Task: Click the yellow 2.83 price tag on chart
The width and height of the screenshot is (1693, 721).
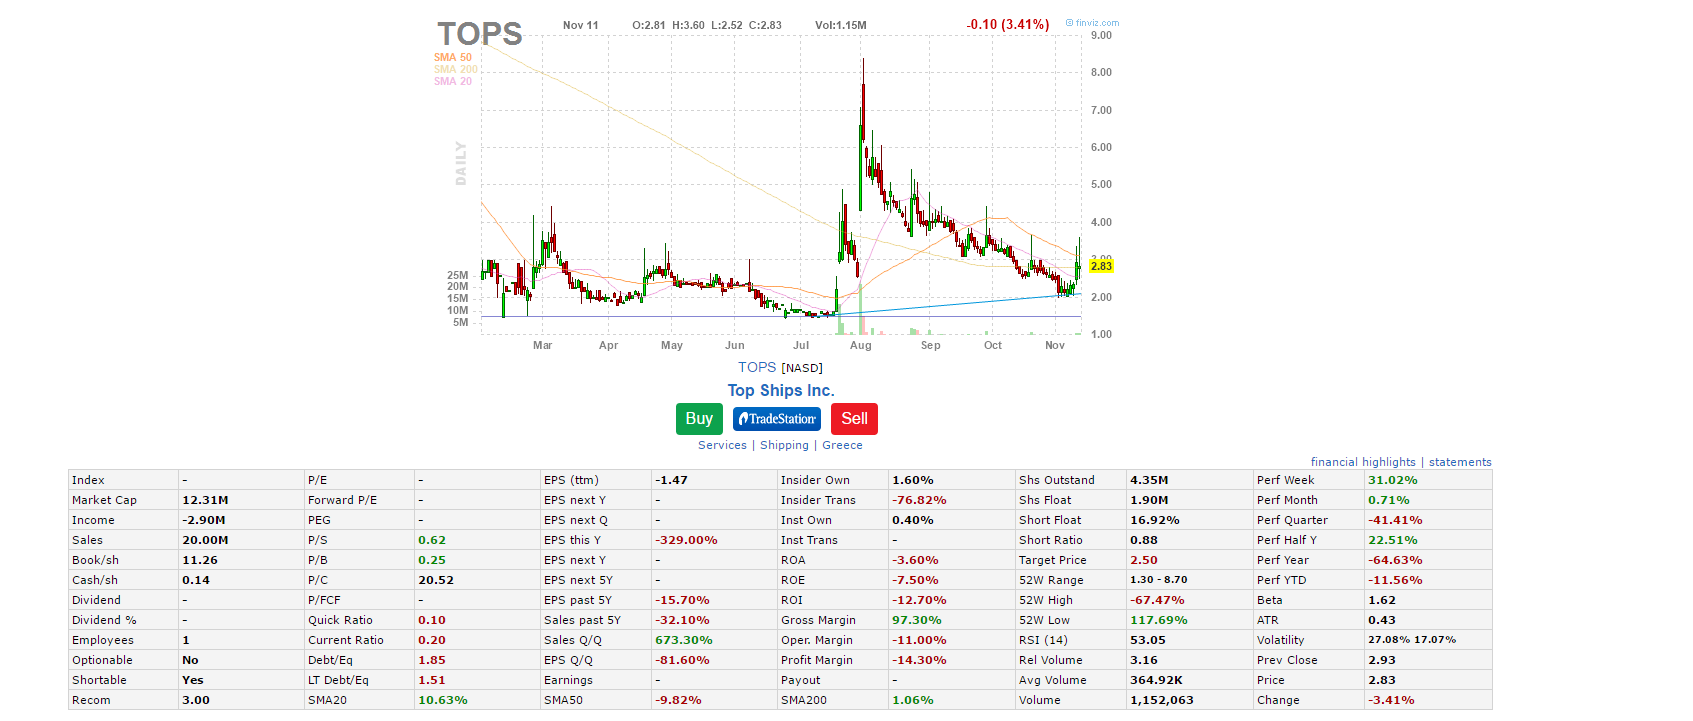Action: click(1101, 266)
